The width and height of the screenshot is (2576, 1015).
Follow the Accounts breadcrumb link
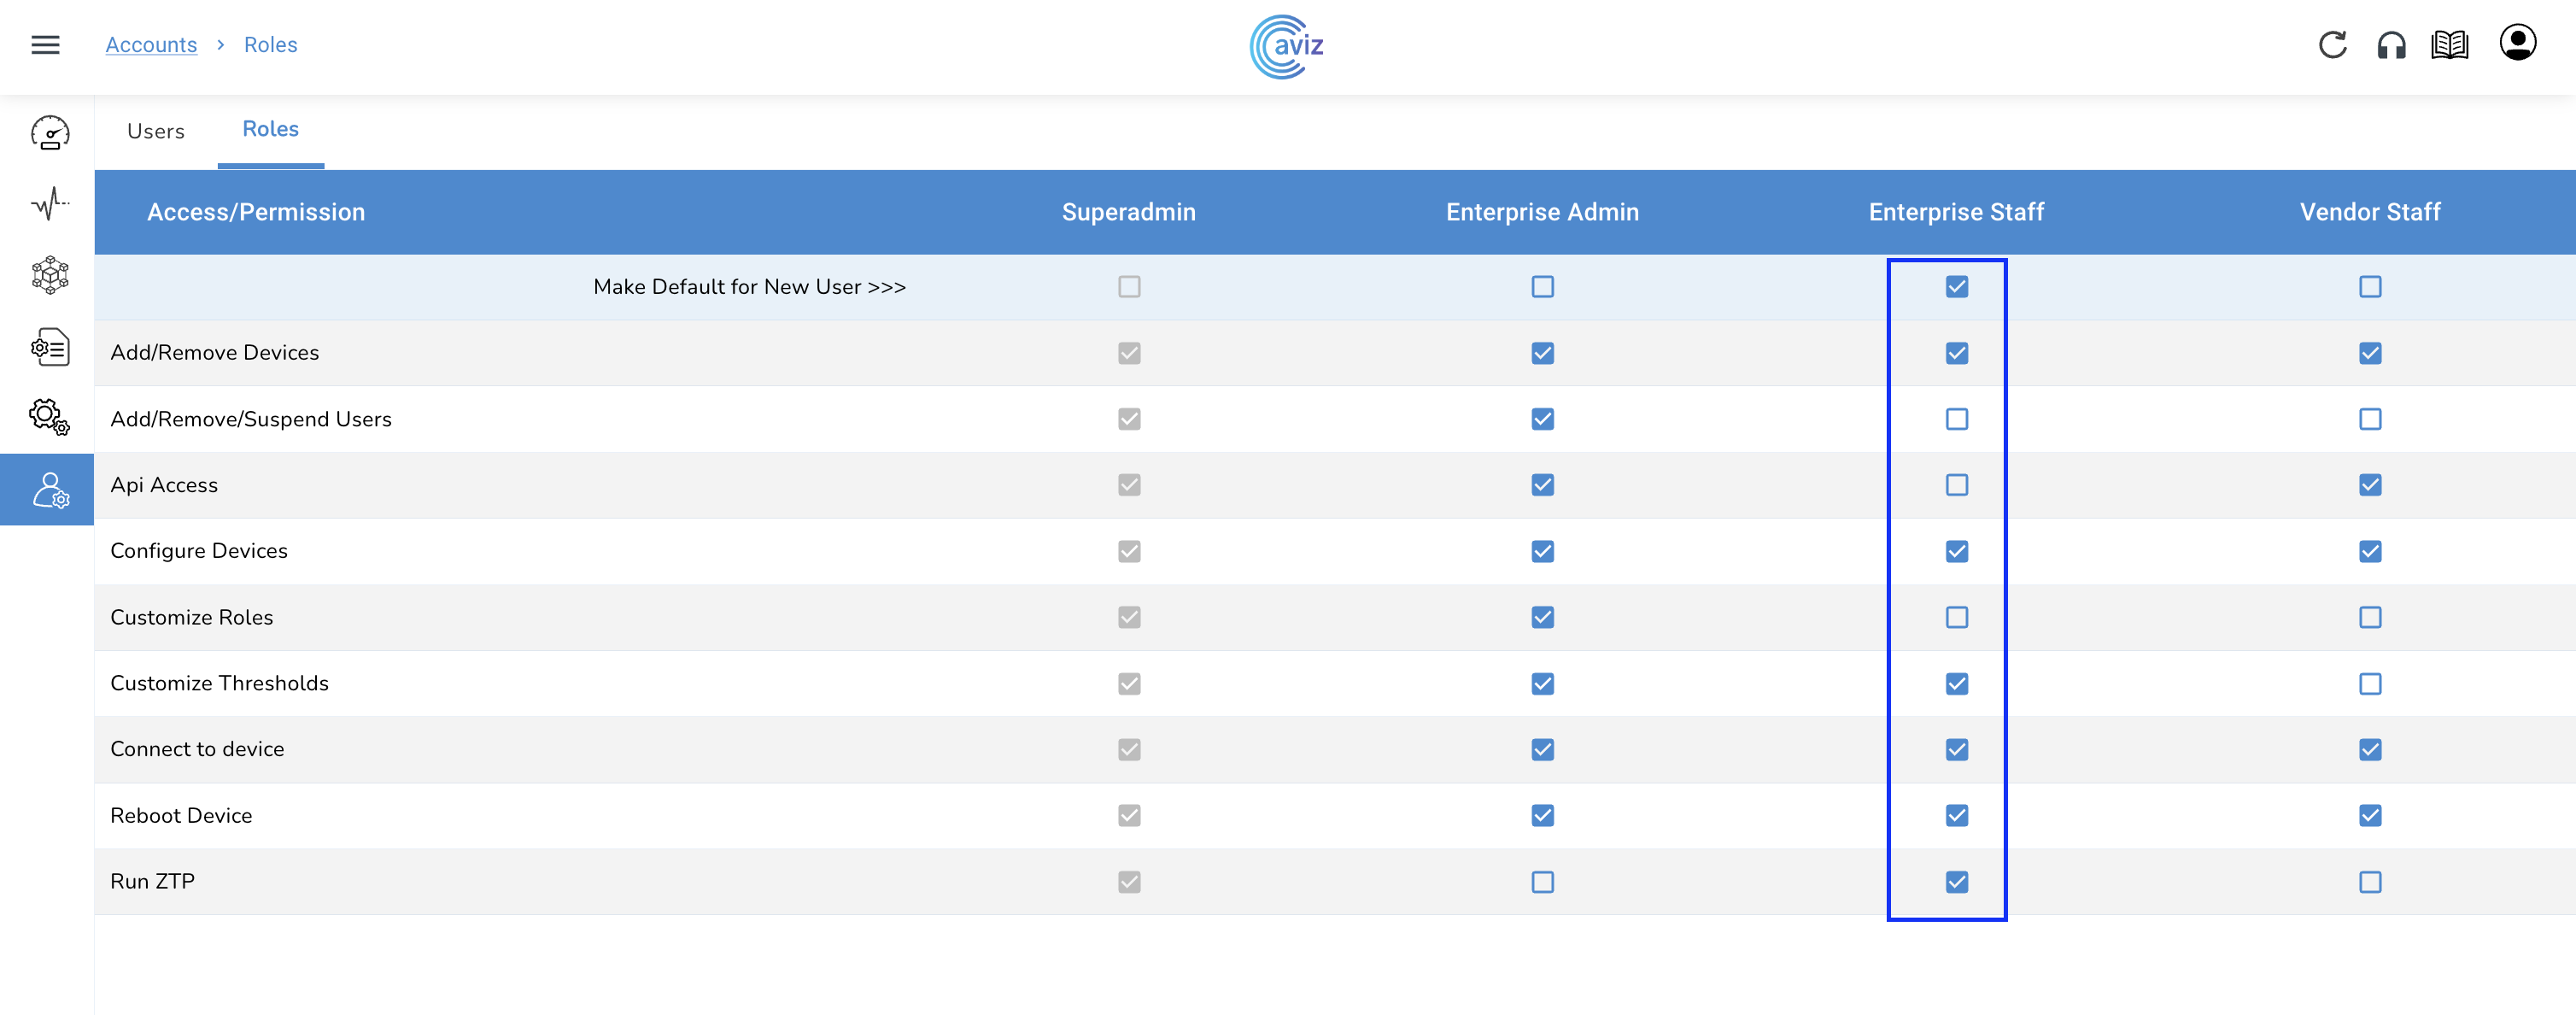click(151, 45)
